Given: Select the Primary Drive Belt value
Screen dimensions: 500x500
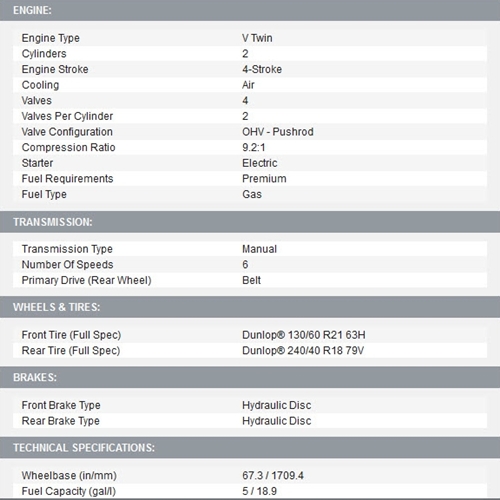Looking at the screenshot, I should (251, 280).
